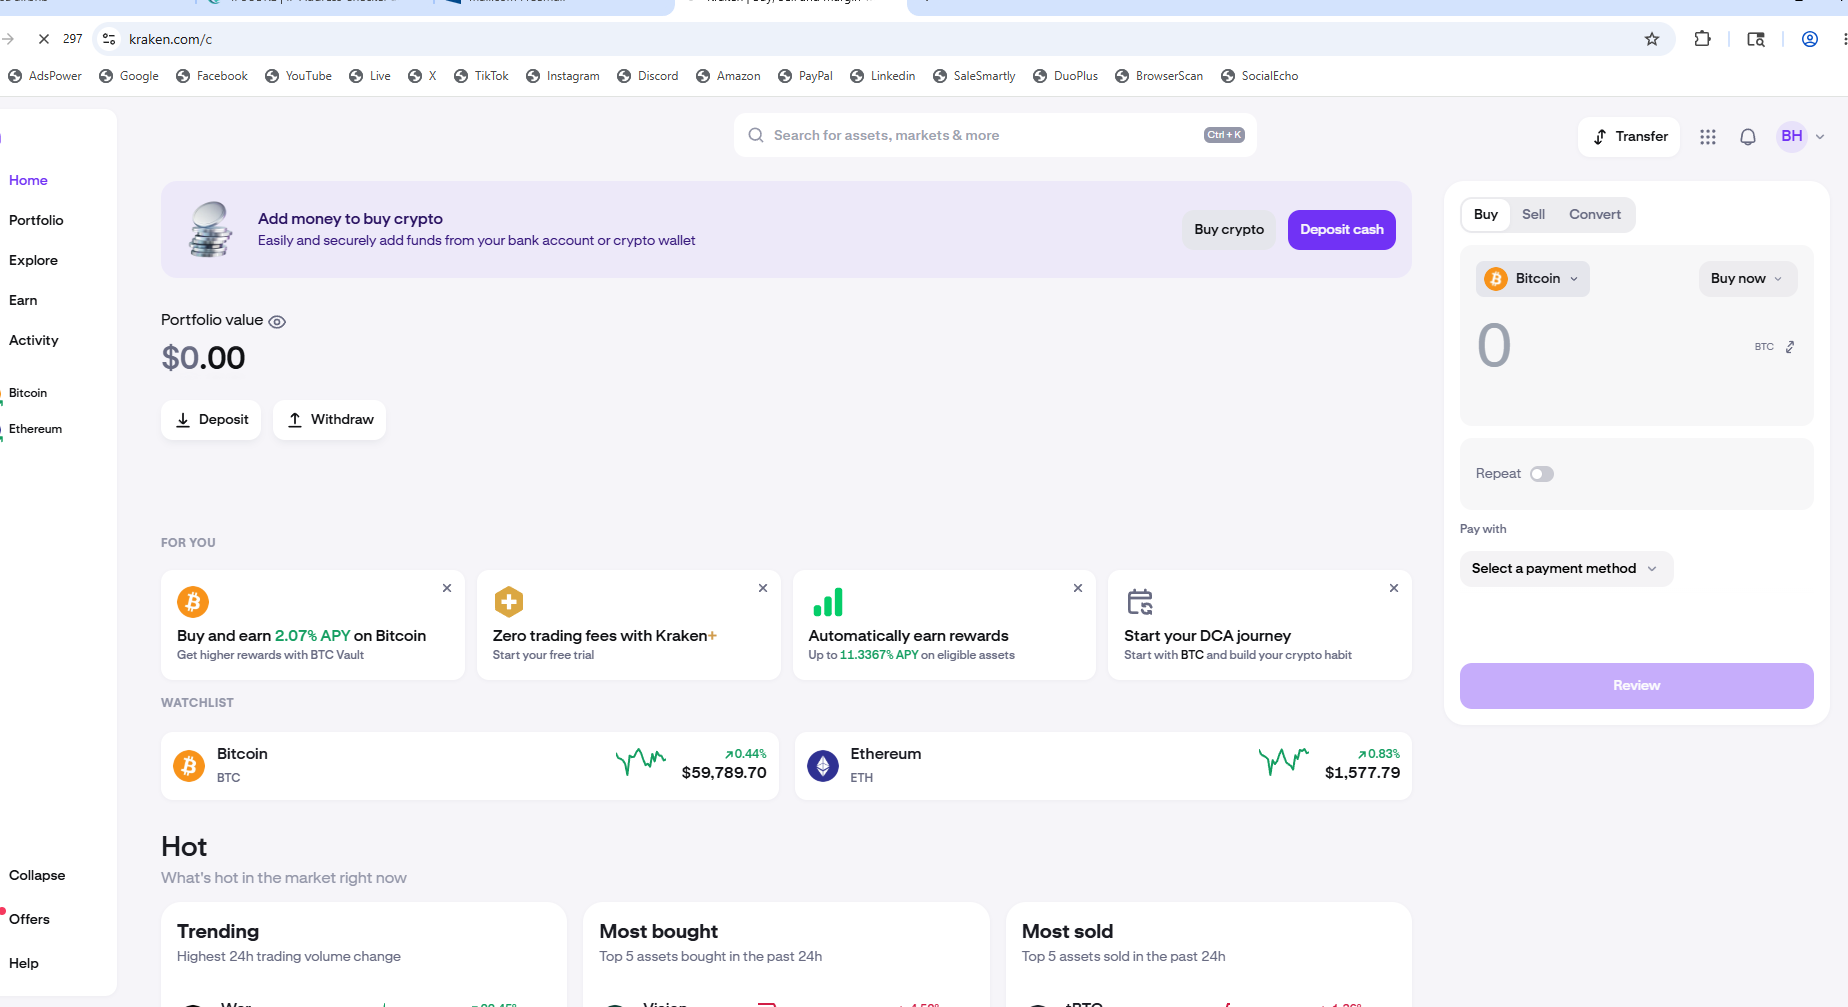The image size is (1848, 1007).
Task: Open the TikTok bookmark
Action: click(481, 76)
